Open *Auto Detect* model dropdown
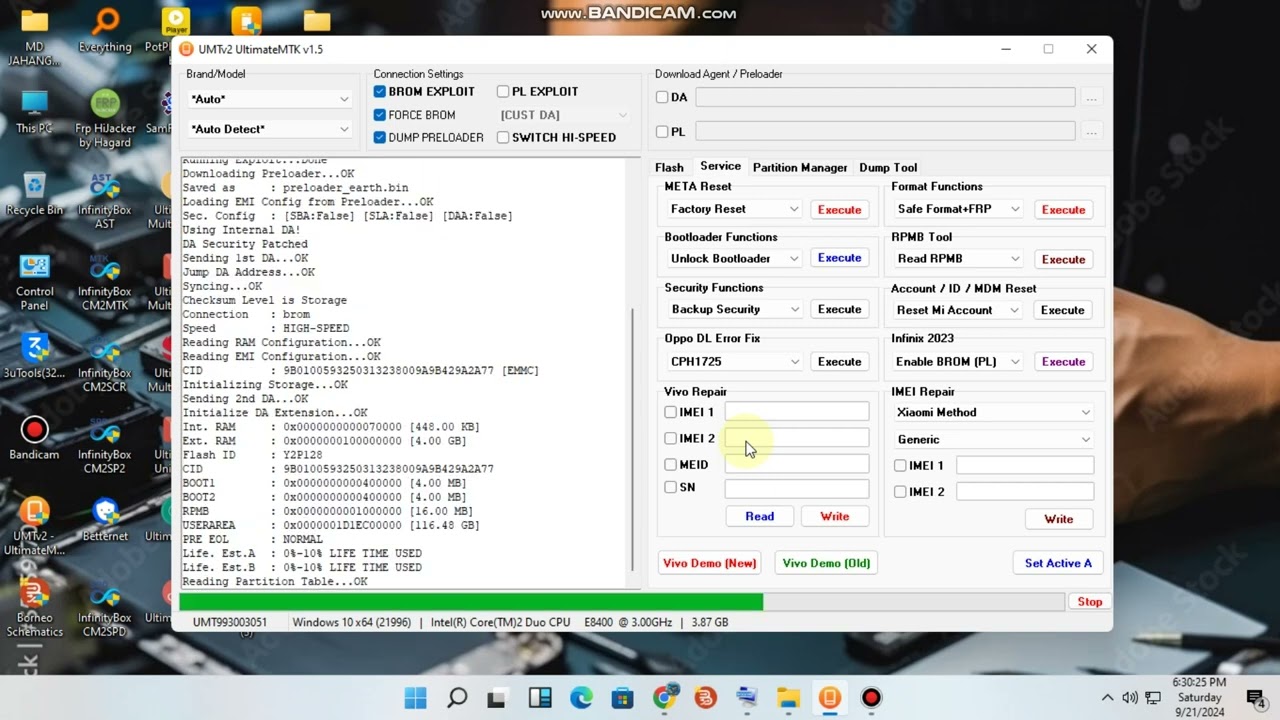The image size is (1280, 720). [269, 129]
